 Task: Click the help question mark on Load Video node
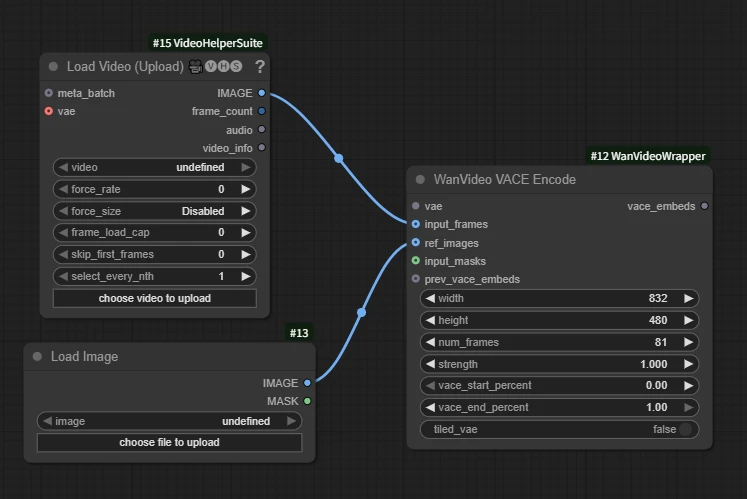coord(260,67)
